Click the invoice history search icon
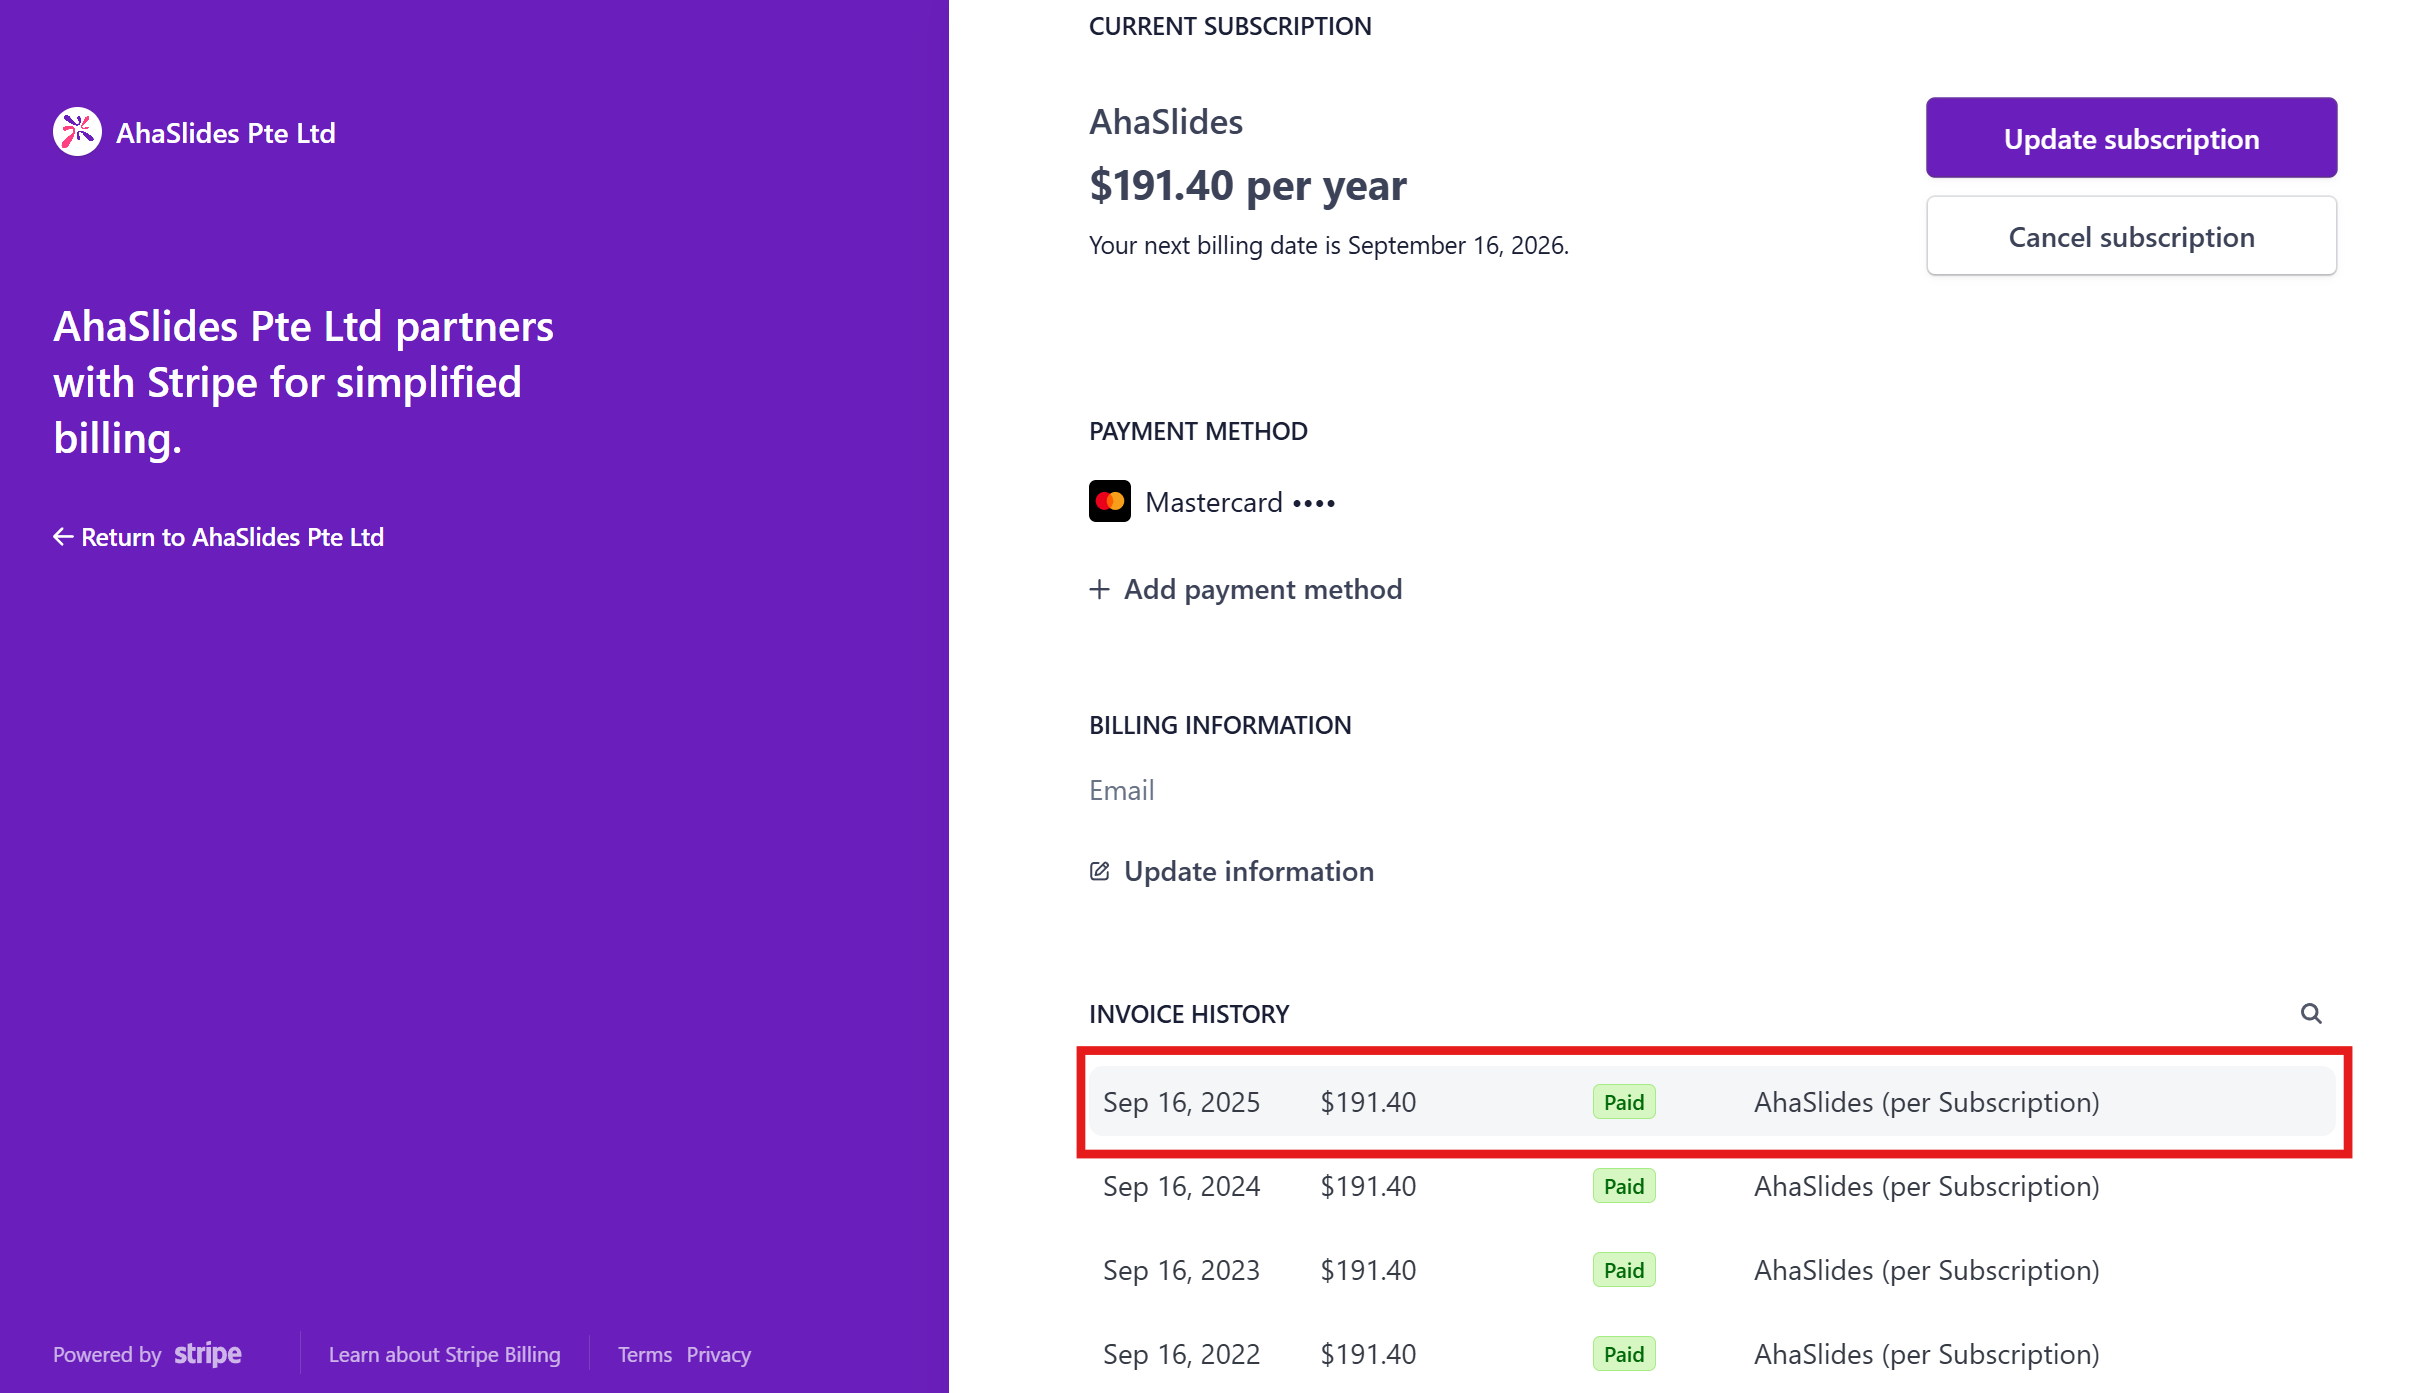Screen dimensions: 2420x1393 click(x=2310, y=1013)
